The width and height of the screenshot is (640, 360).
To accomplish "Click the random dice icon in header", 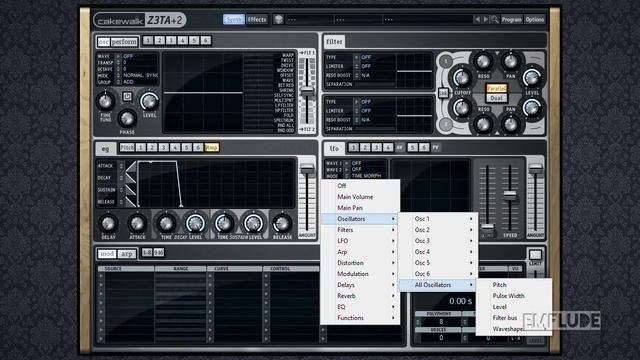I will (x=278, y=19).
